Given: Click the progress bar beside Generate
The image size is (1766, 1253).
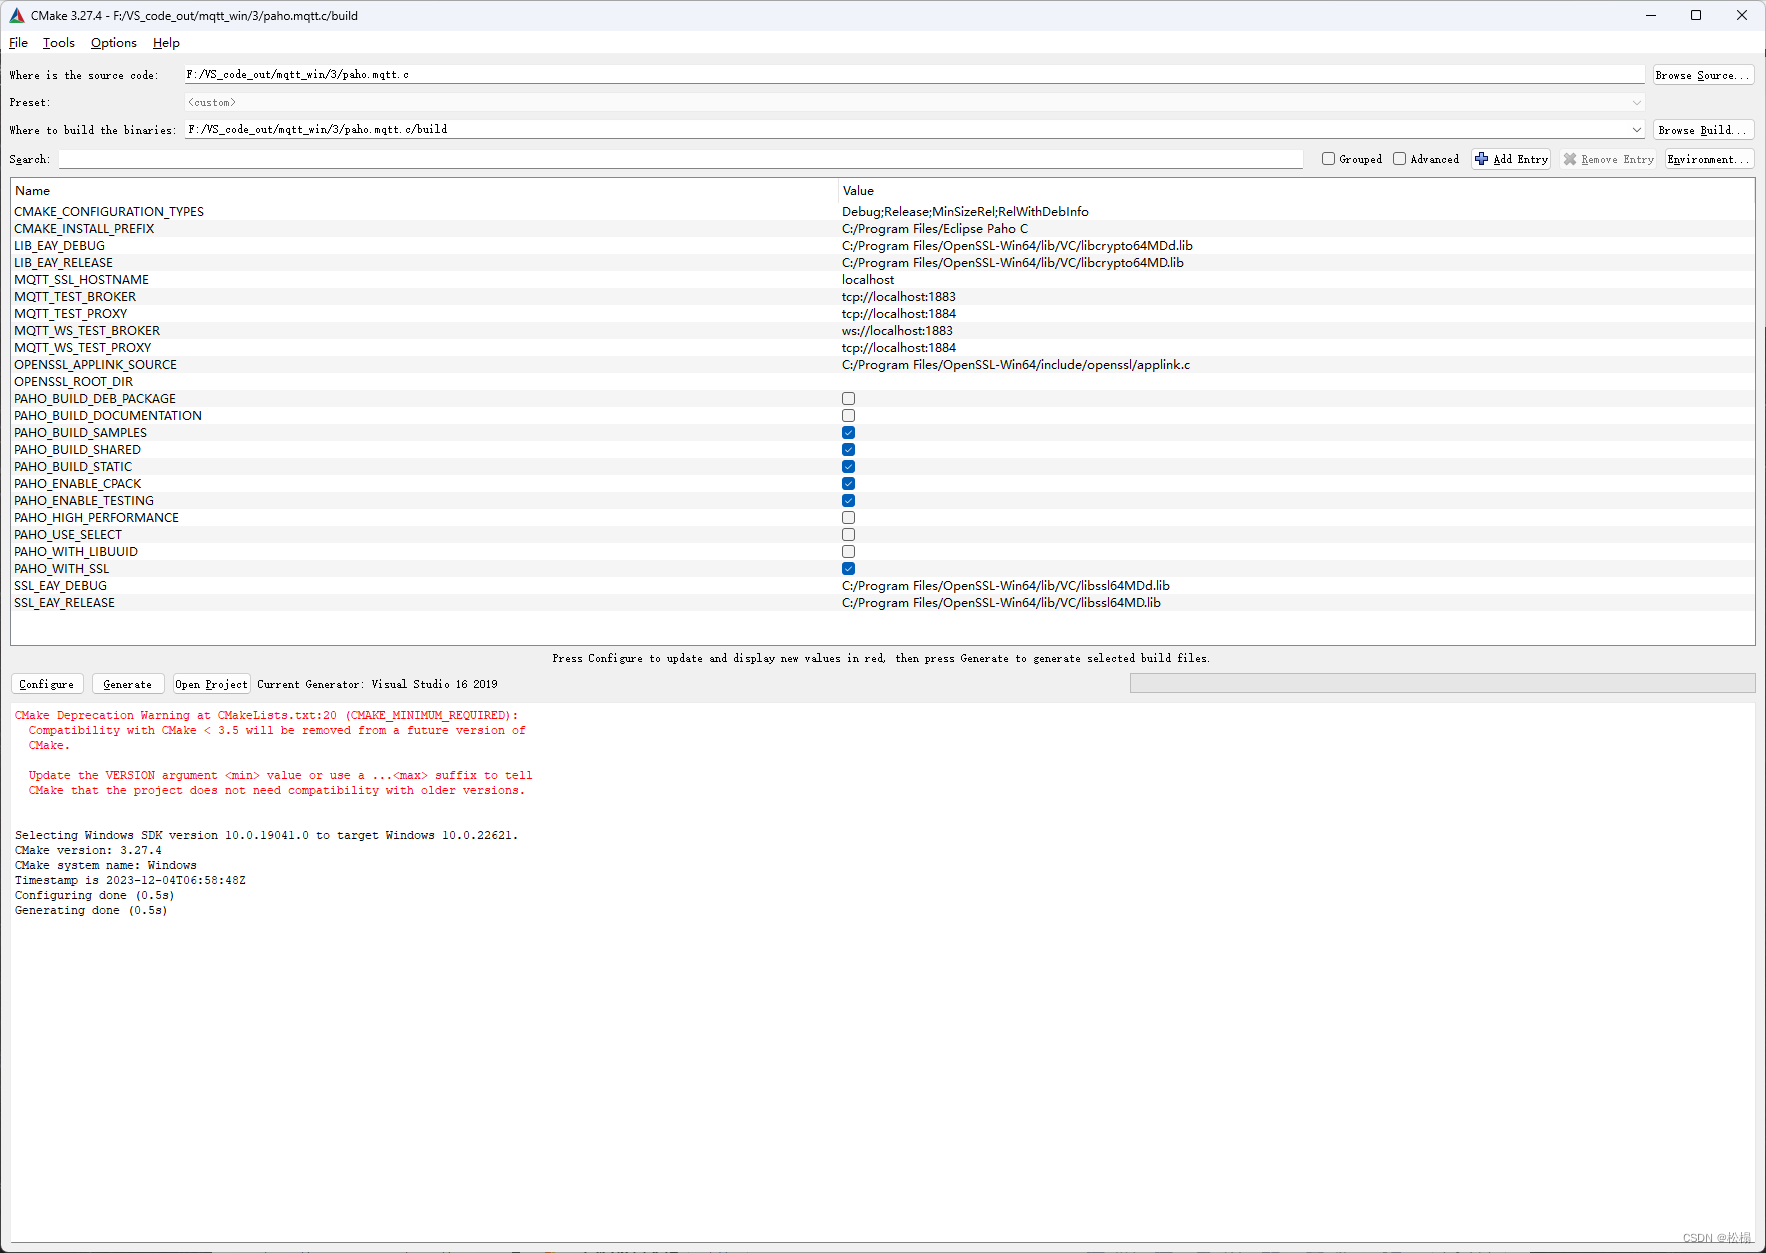Looking at the screenshot, I should click(x=1442, y=682).
